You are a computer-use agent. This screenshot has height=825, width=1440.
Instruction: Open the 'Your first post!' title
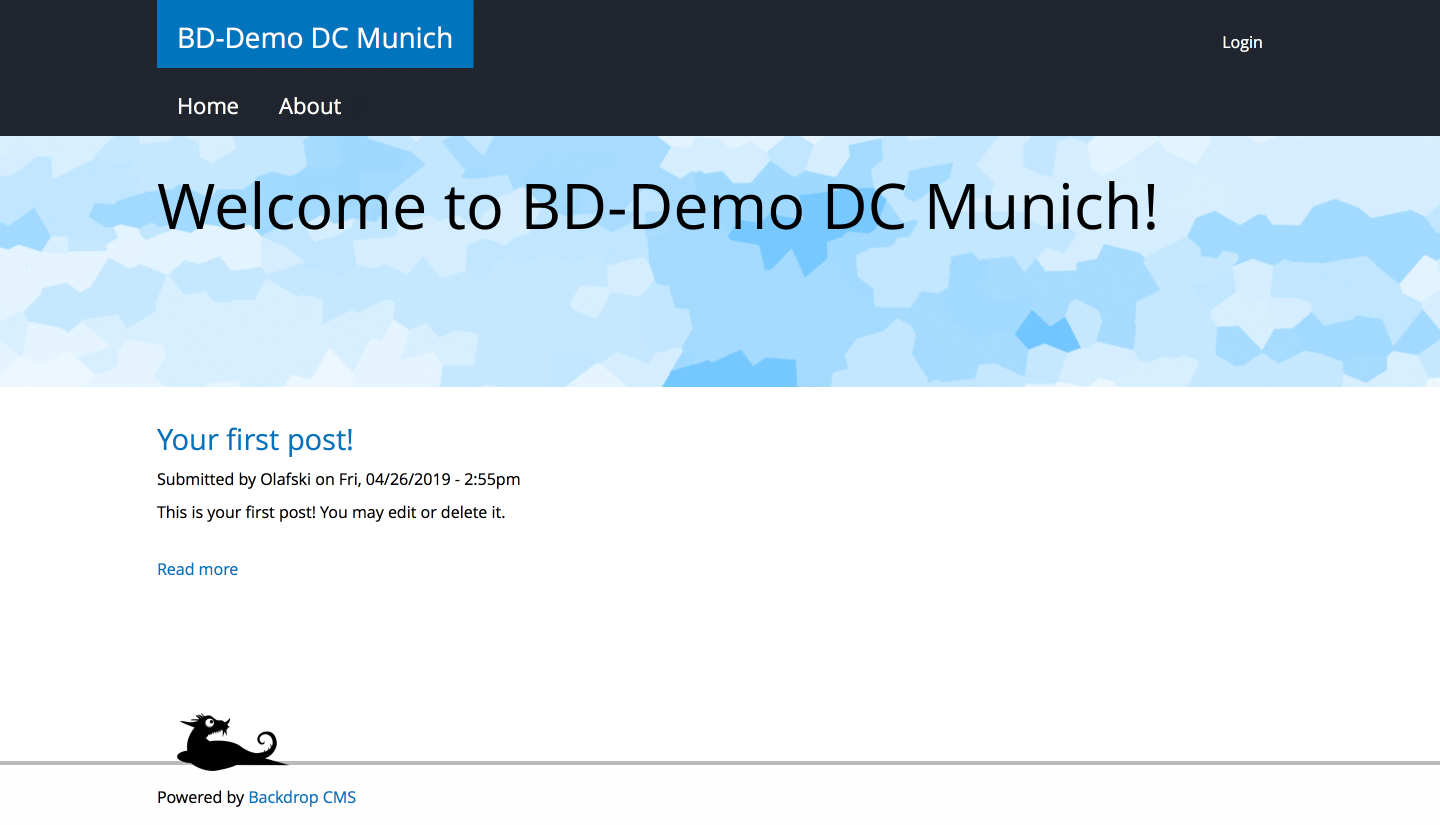255,440
